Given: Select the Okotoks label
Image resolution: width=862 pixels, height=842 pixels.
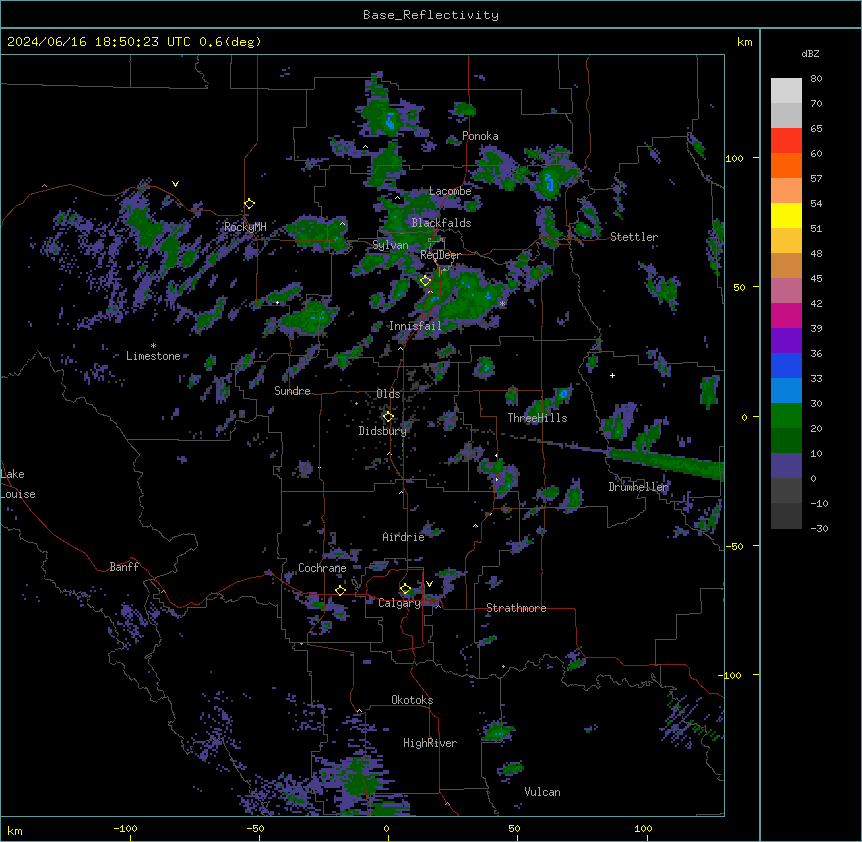Looking at the screenshot, I should coord(412,700).
